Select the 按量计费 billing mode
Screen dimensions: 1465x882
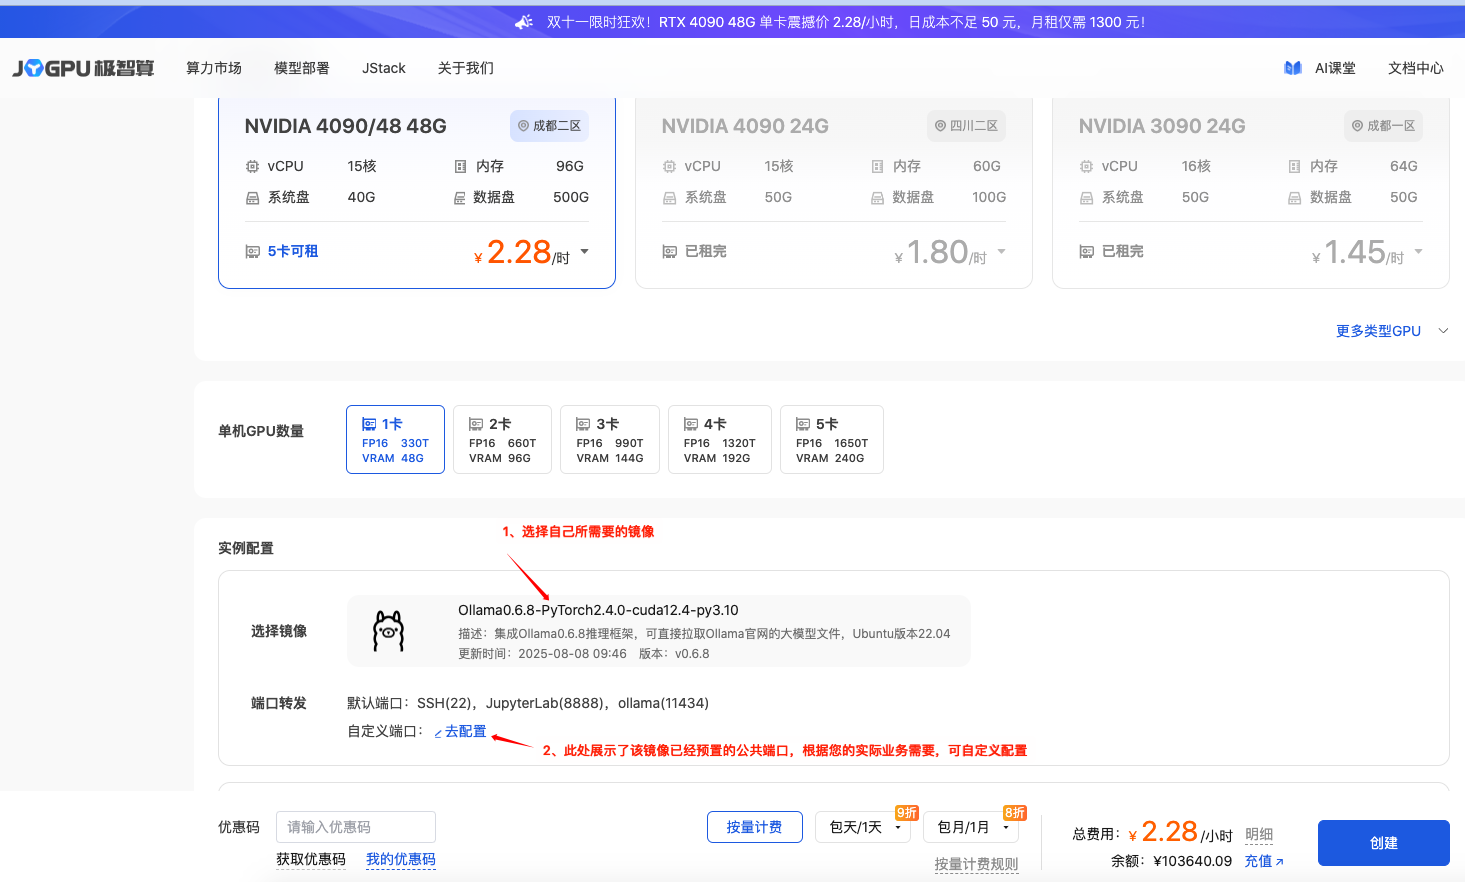(754, 827)
